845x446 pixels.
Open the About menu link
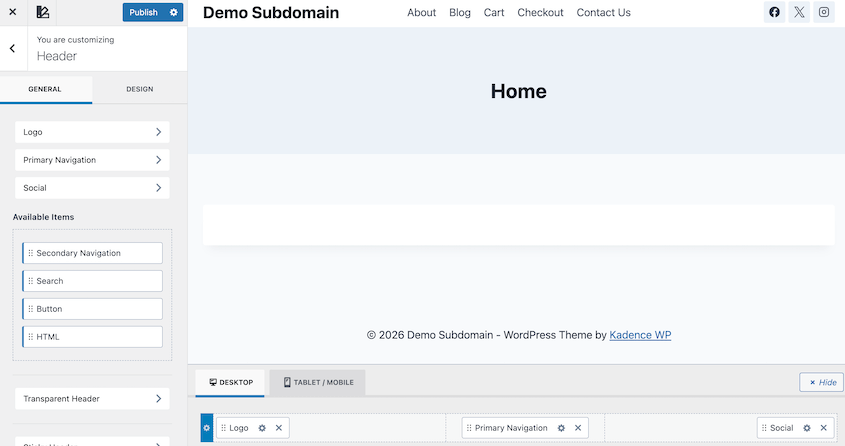click(421, 12)
